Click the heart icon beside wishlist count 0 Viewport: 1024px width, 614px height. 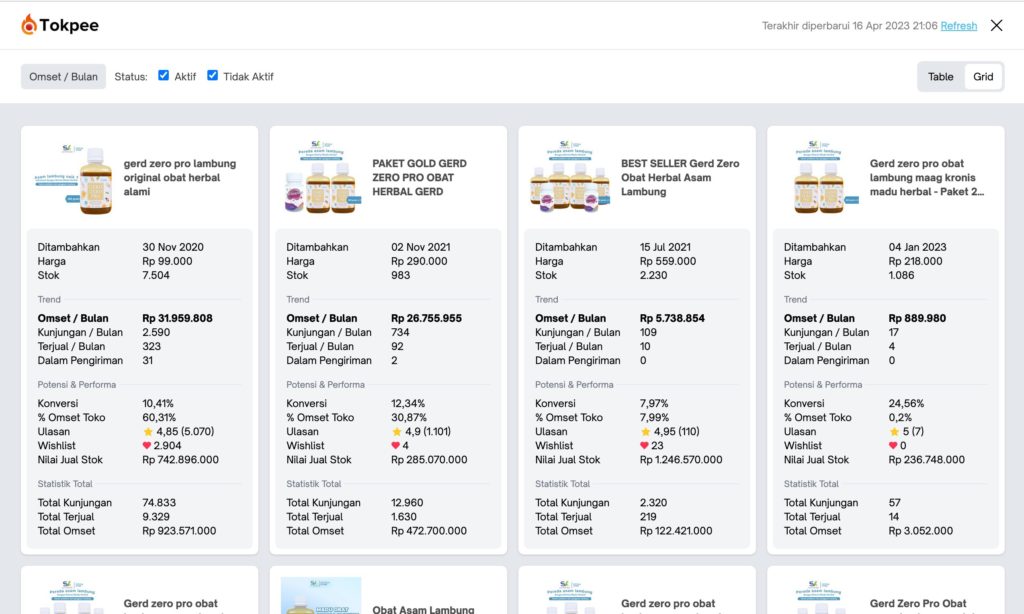894,446
